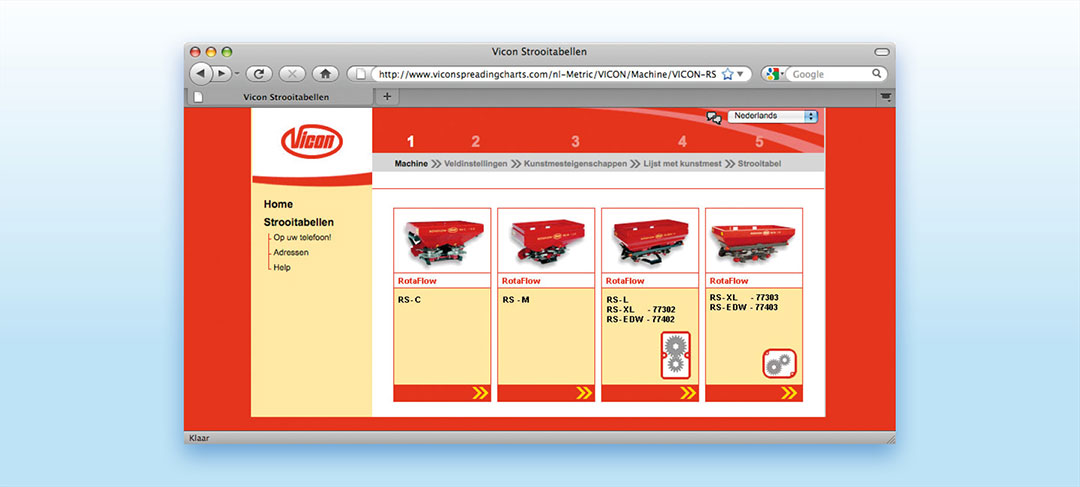1080x487 pixels.
Task: Click the RS-C model text
Action: [409, 300]
